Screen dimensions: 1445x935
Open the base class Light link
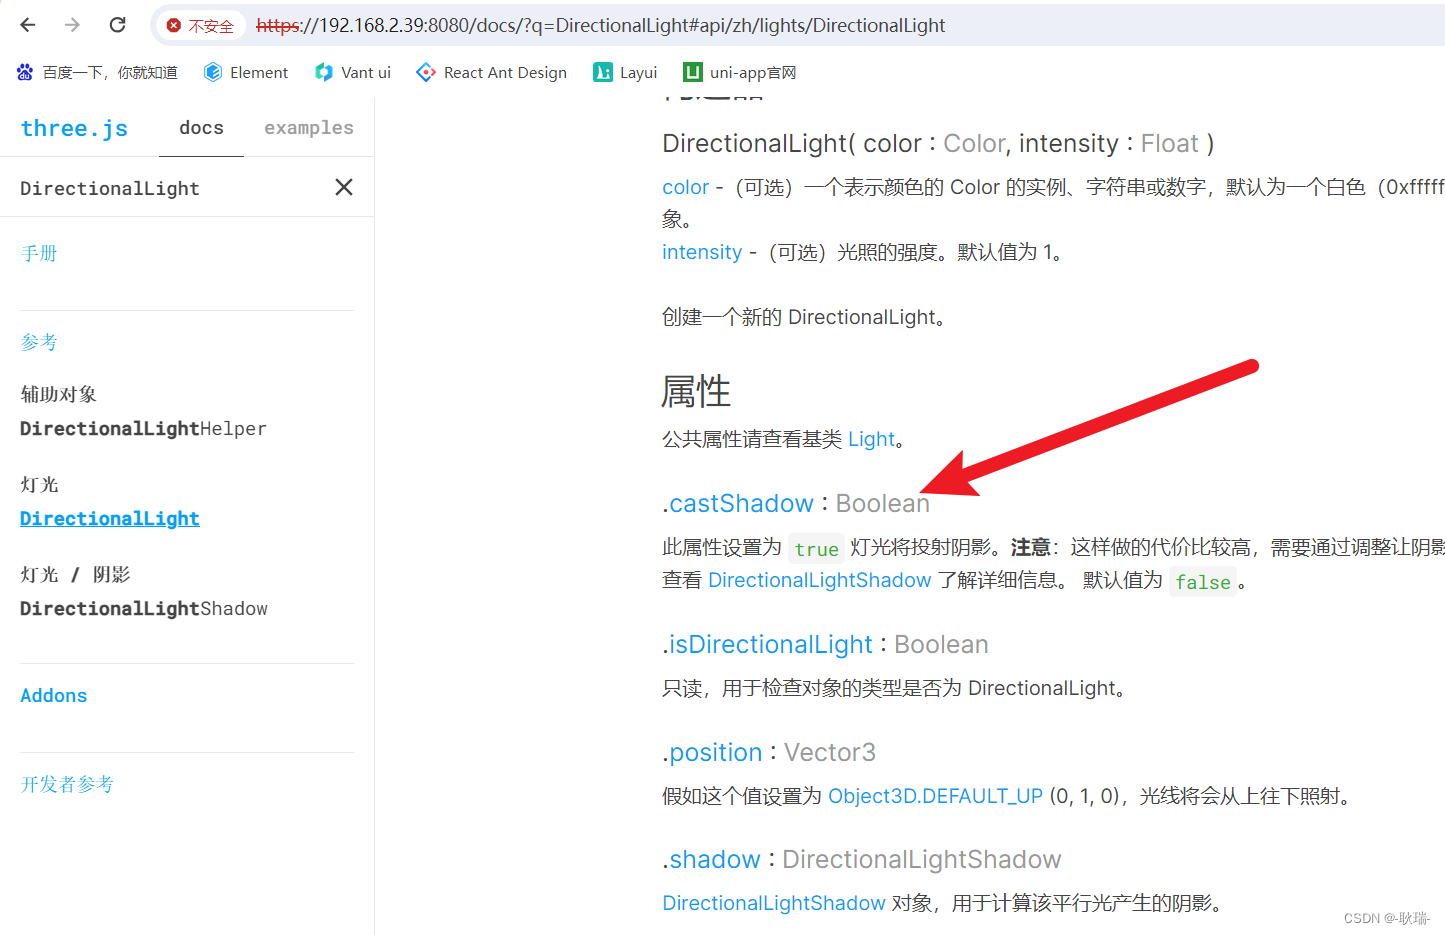point(871,439)
